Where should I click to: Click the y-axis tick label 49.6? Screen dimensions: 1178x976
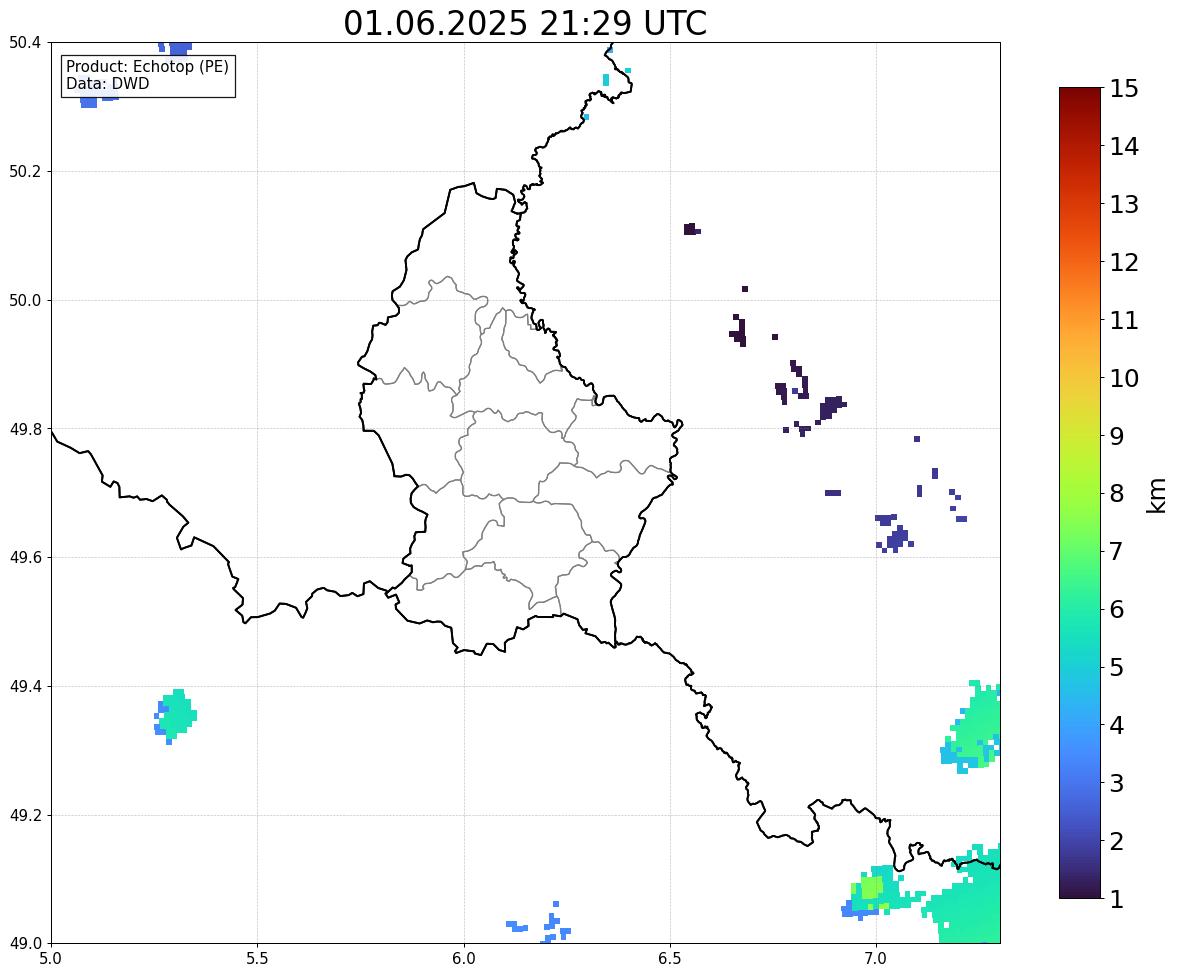[25, 557]
